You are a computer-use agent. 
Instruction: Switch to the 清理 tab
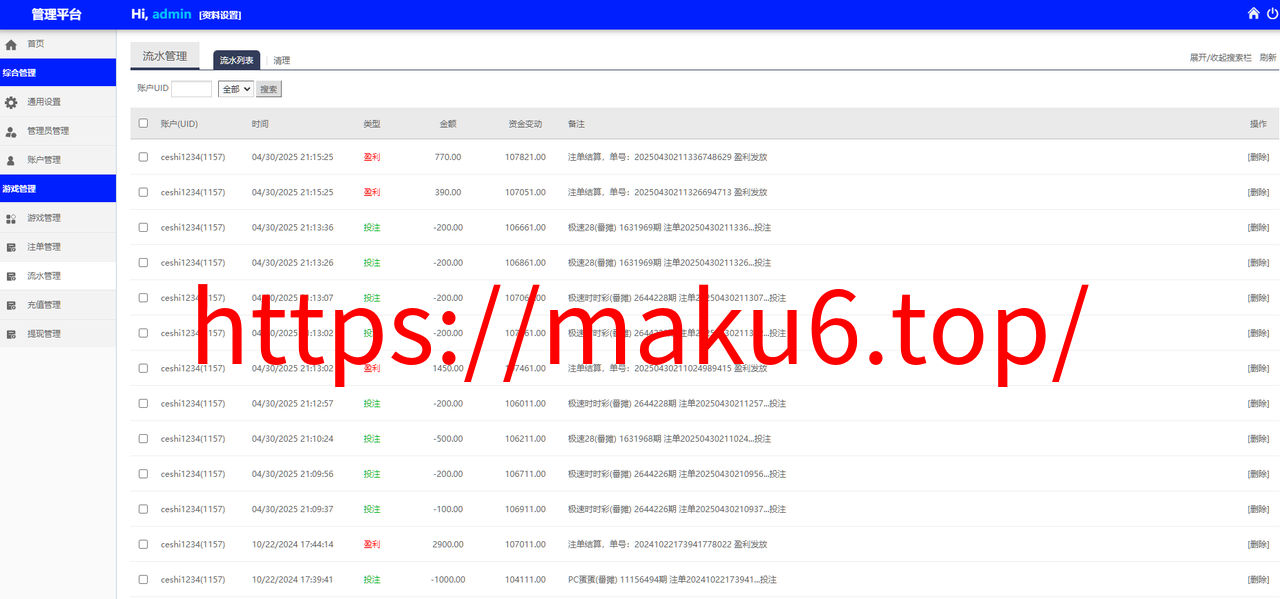pos(282,60)
